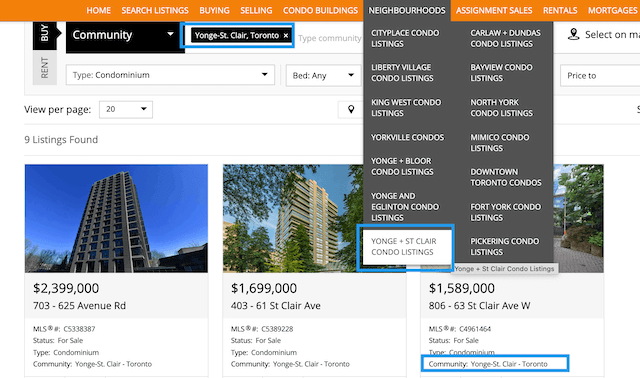Viewport: 640px width, 378px height.
Task: Select CityPlace Condo Listings
Action: 405,38
